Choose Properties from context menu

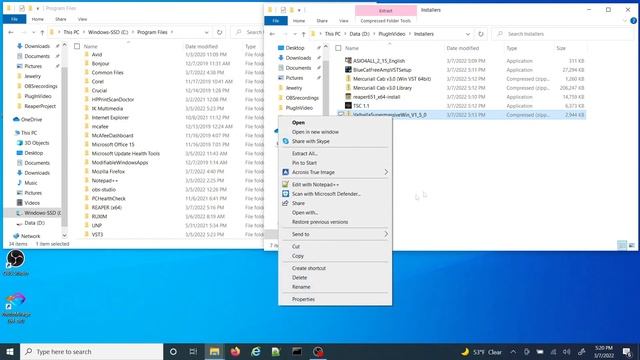(x=303, y=299)
